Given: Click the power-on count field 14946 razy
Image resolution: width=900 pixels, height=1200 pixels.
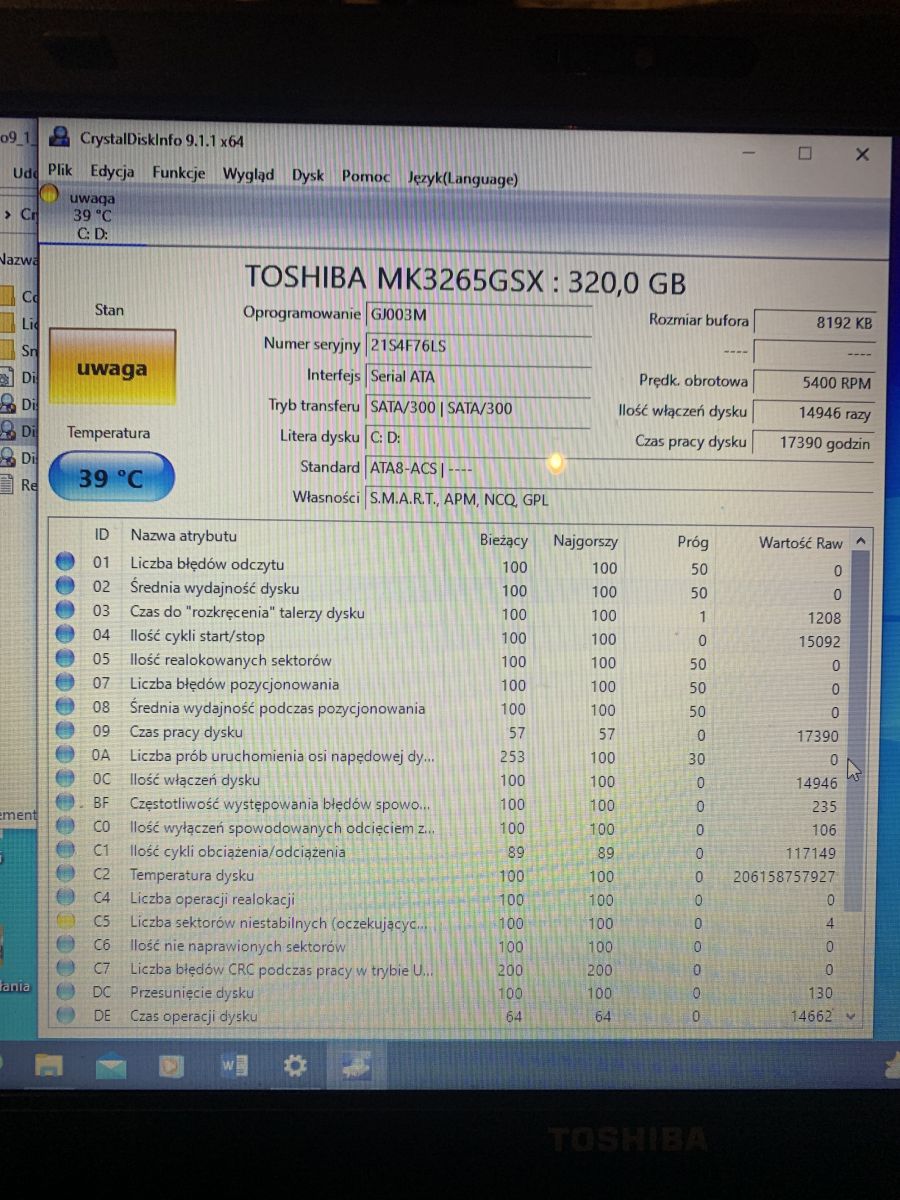Looking at the screenshot, I should click(814, 413).
